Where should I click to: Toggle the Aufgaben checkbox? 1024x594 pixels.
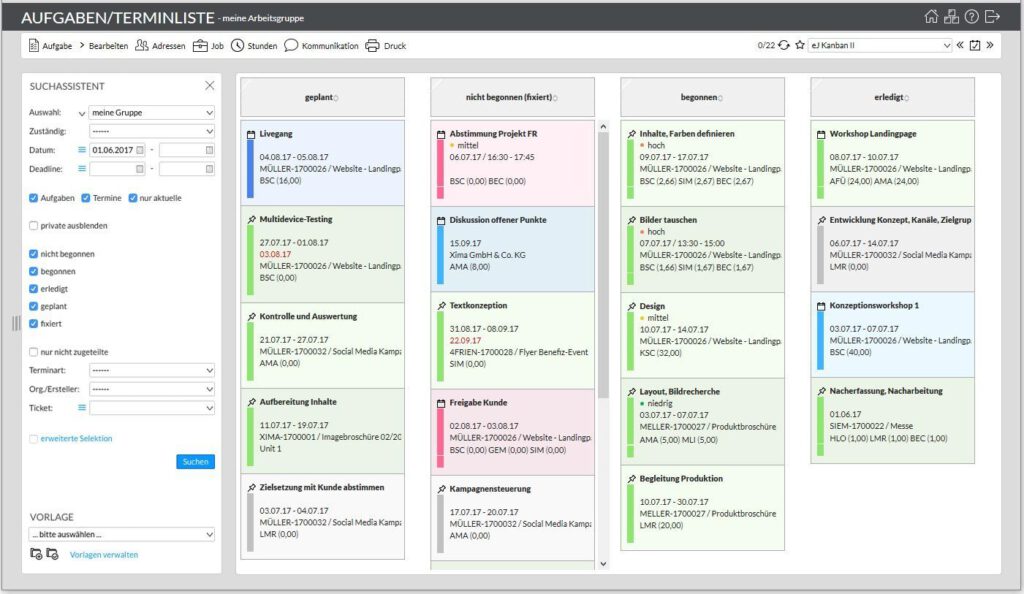33,198
